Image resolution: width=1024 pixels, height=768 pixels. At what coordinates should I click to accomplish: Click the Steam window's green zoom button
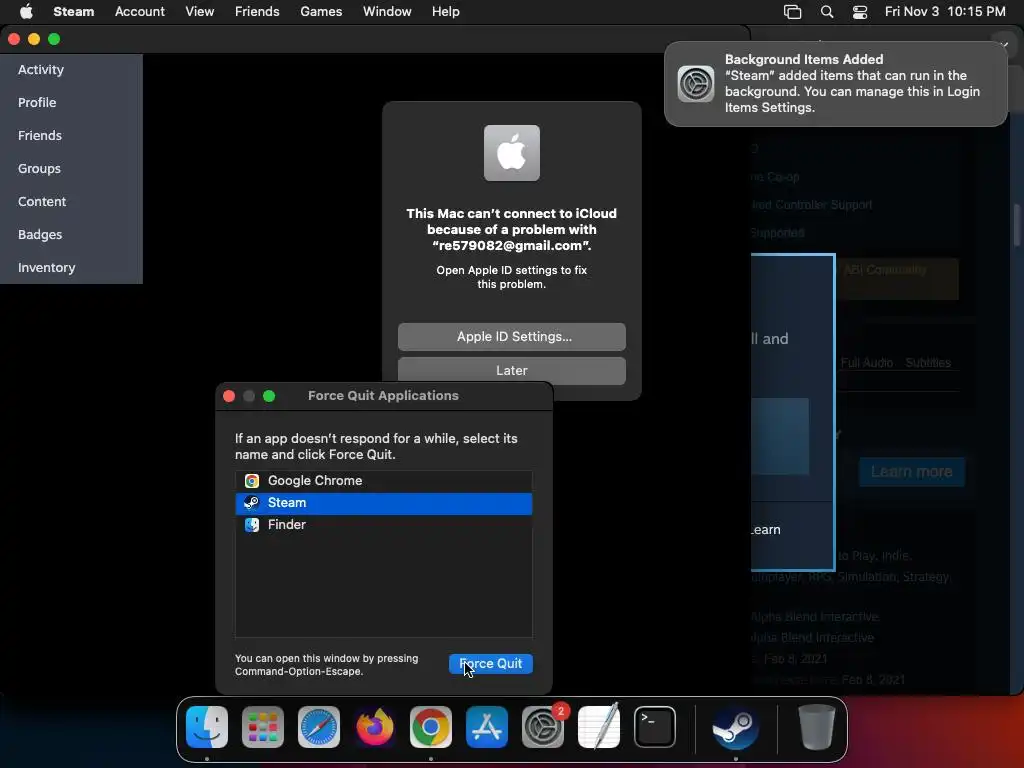pos(54,39)
